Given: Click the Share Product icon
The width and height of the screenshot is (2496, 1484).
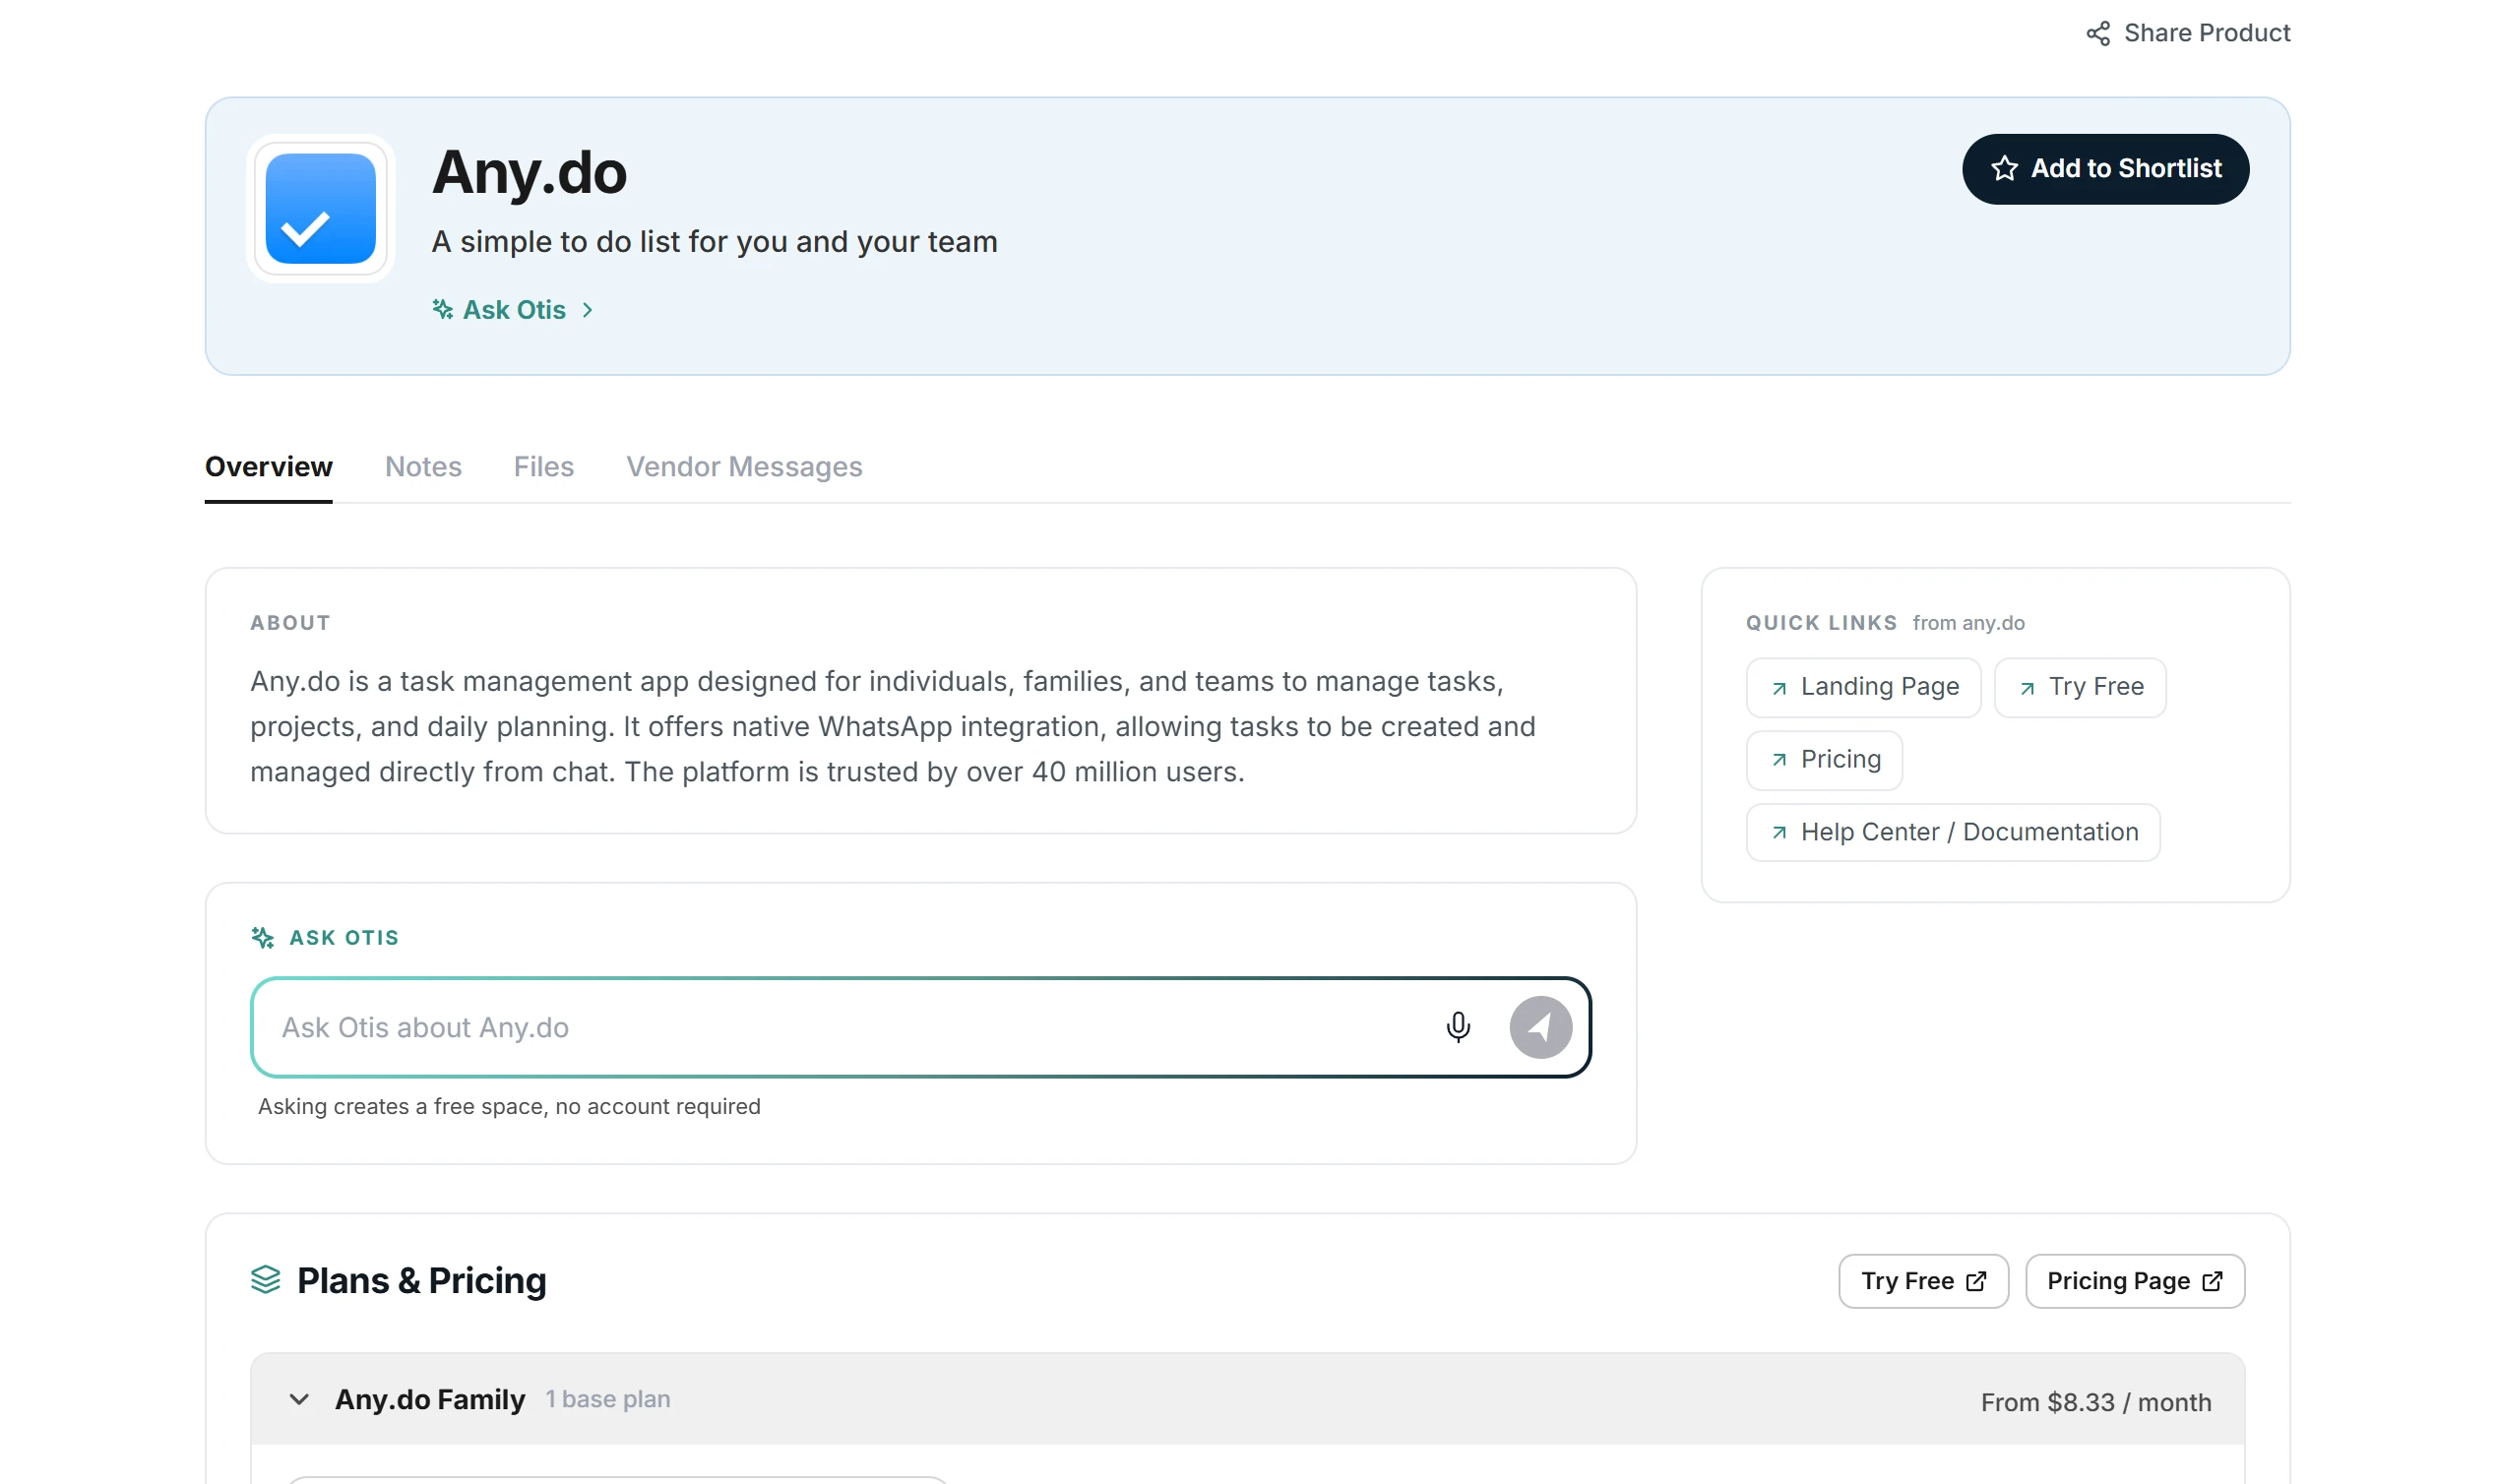Looking at the screenshot, I should pos(2097,33).
